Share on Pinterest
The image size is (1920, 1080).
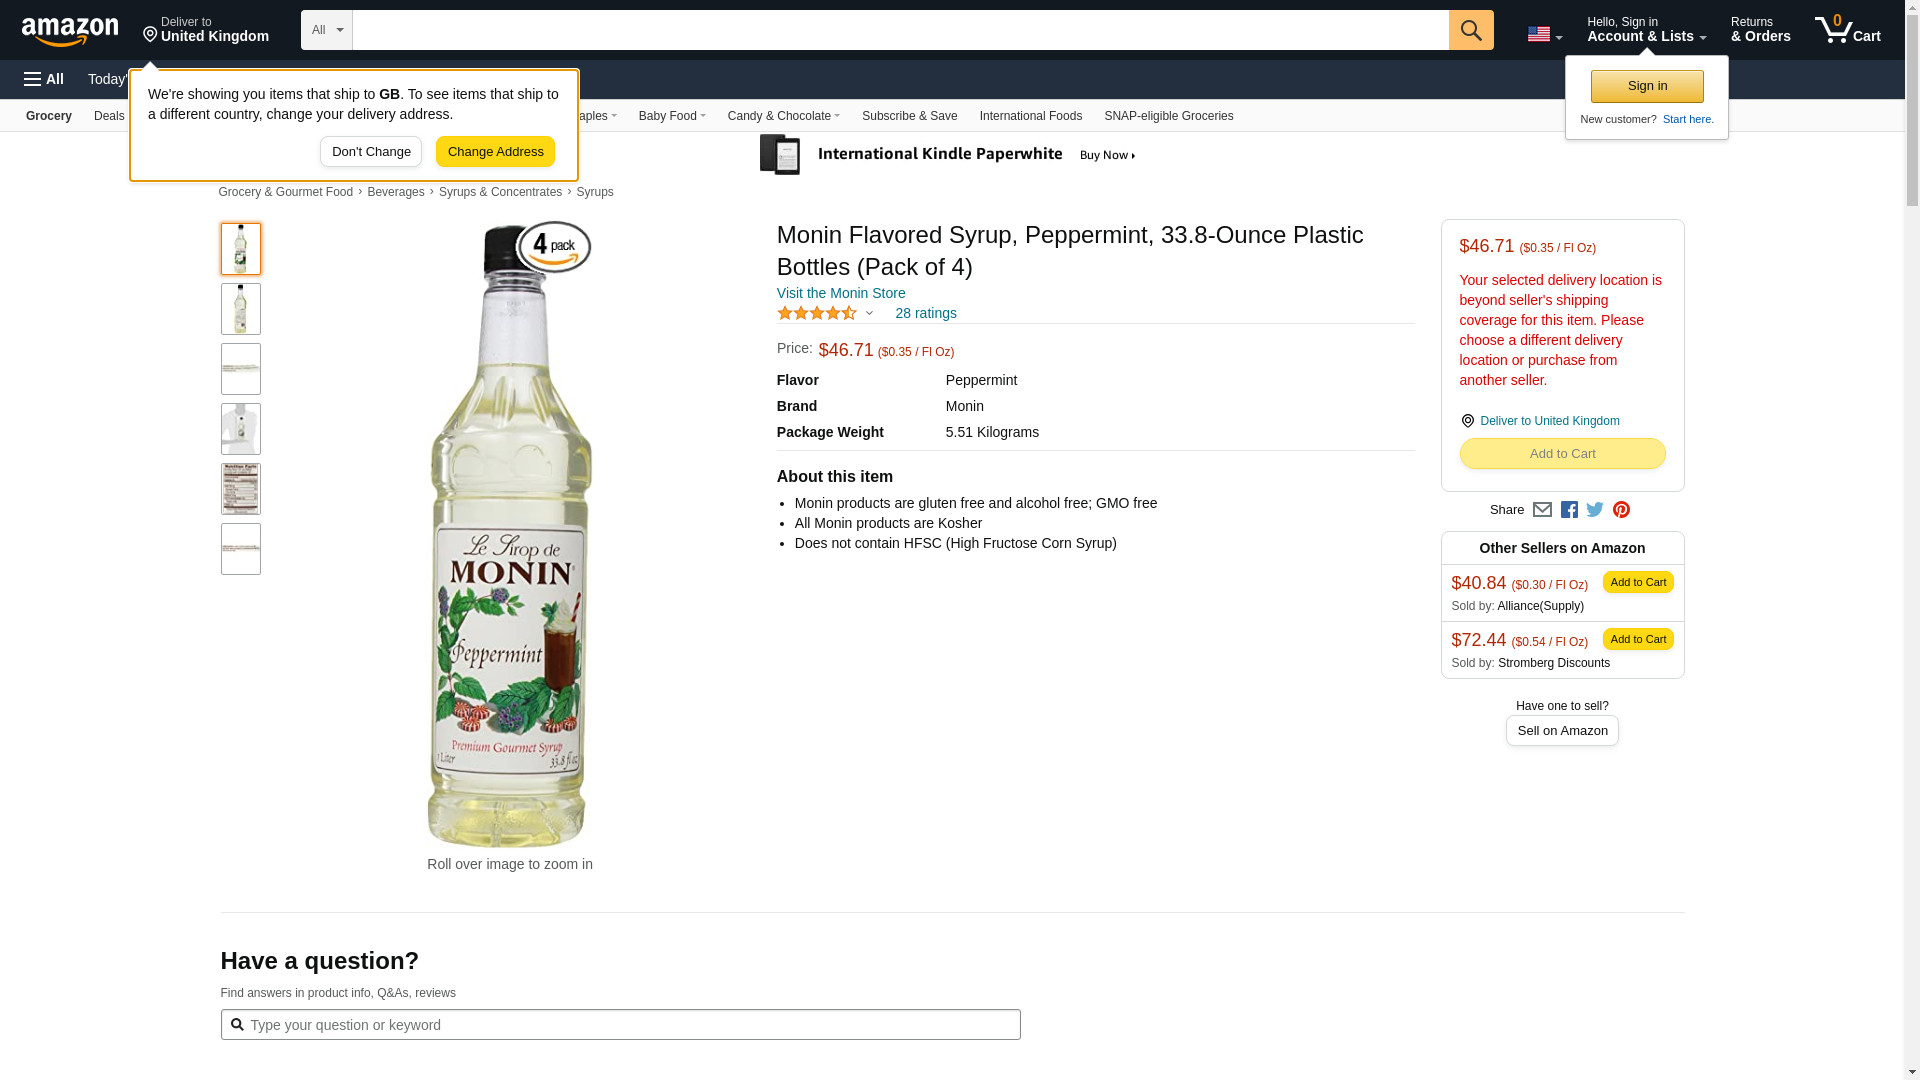tap(1621, 510)
